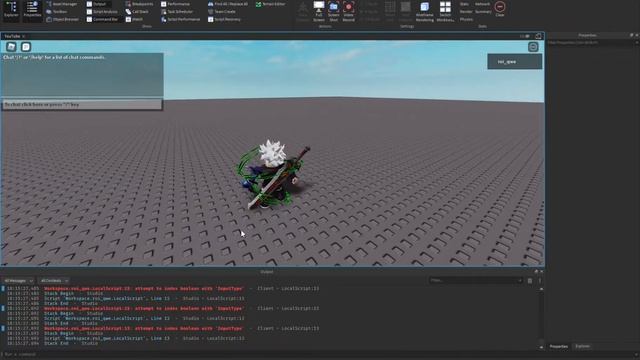Open the Script Recovery window
The width and height of the screenshot is (640, 360).
tap(224, 19)
